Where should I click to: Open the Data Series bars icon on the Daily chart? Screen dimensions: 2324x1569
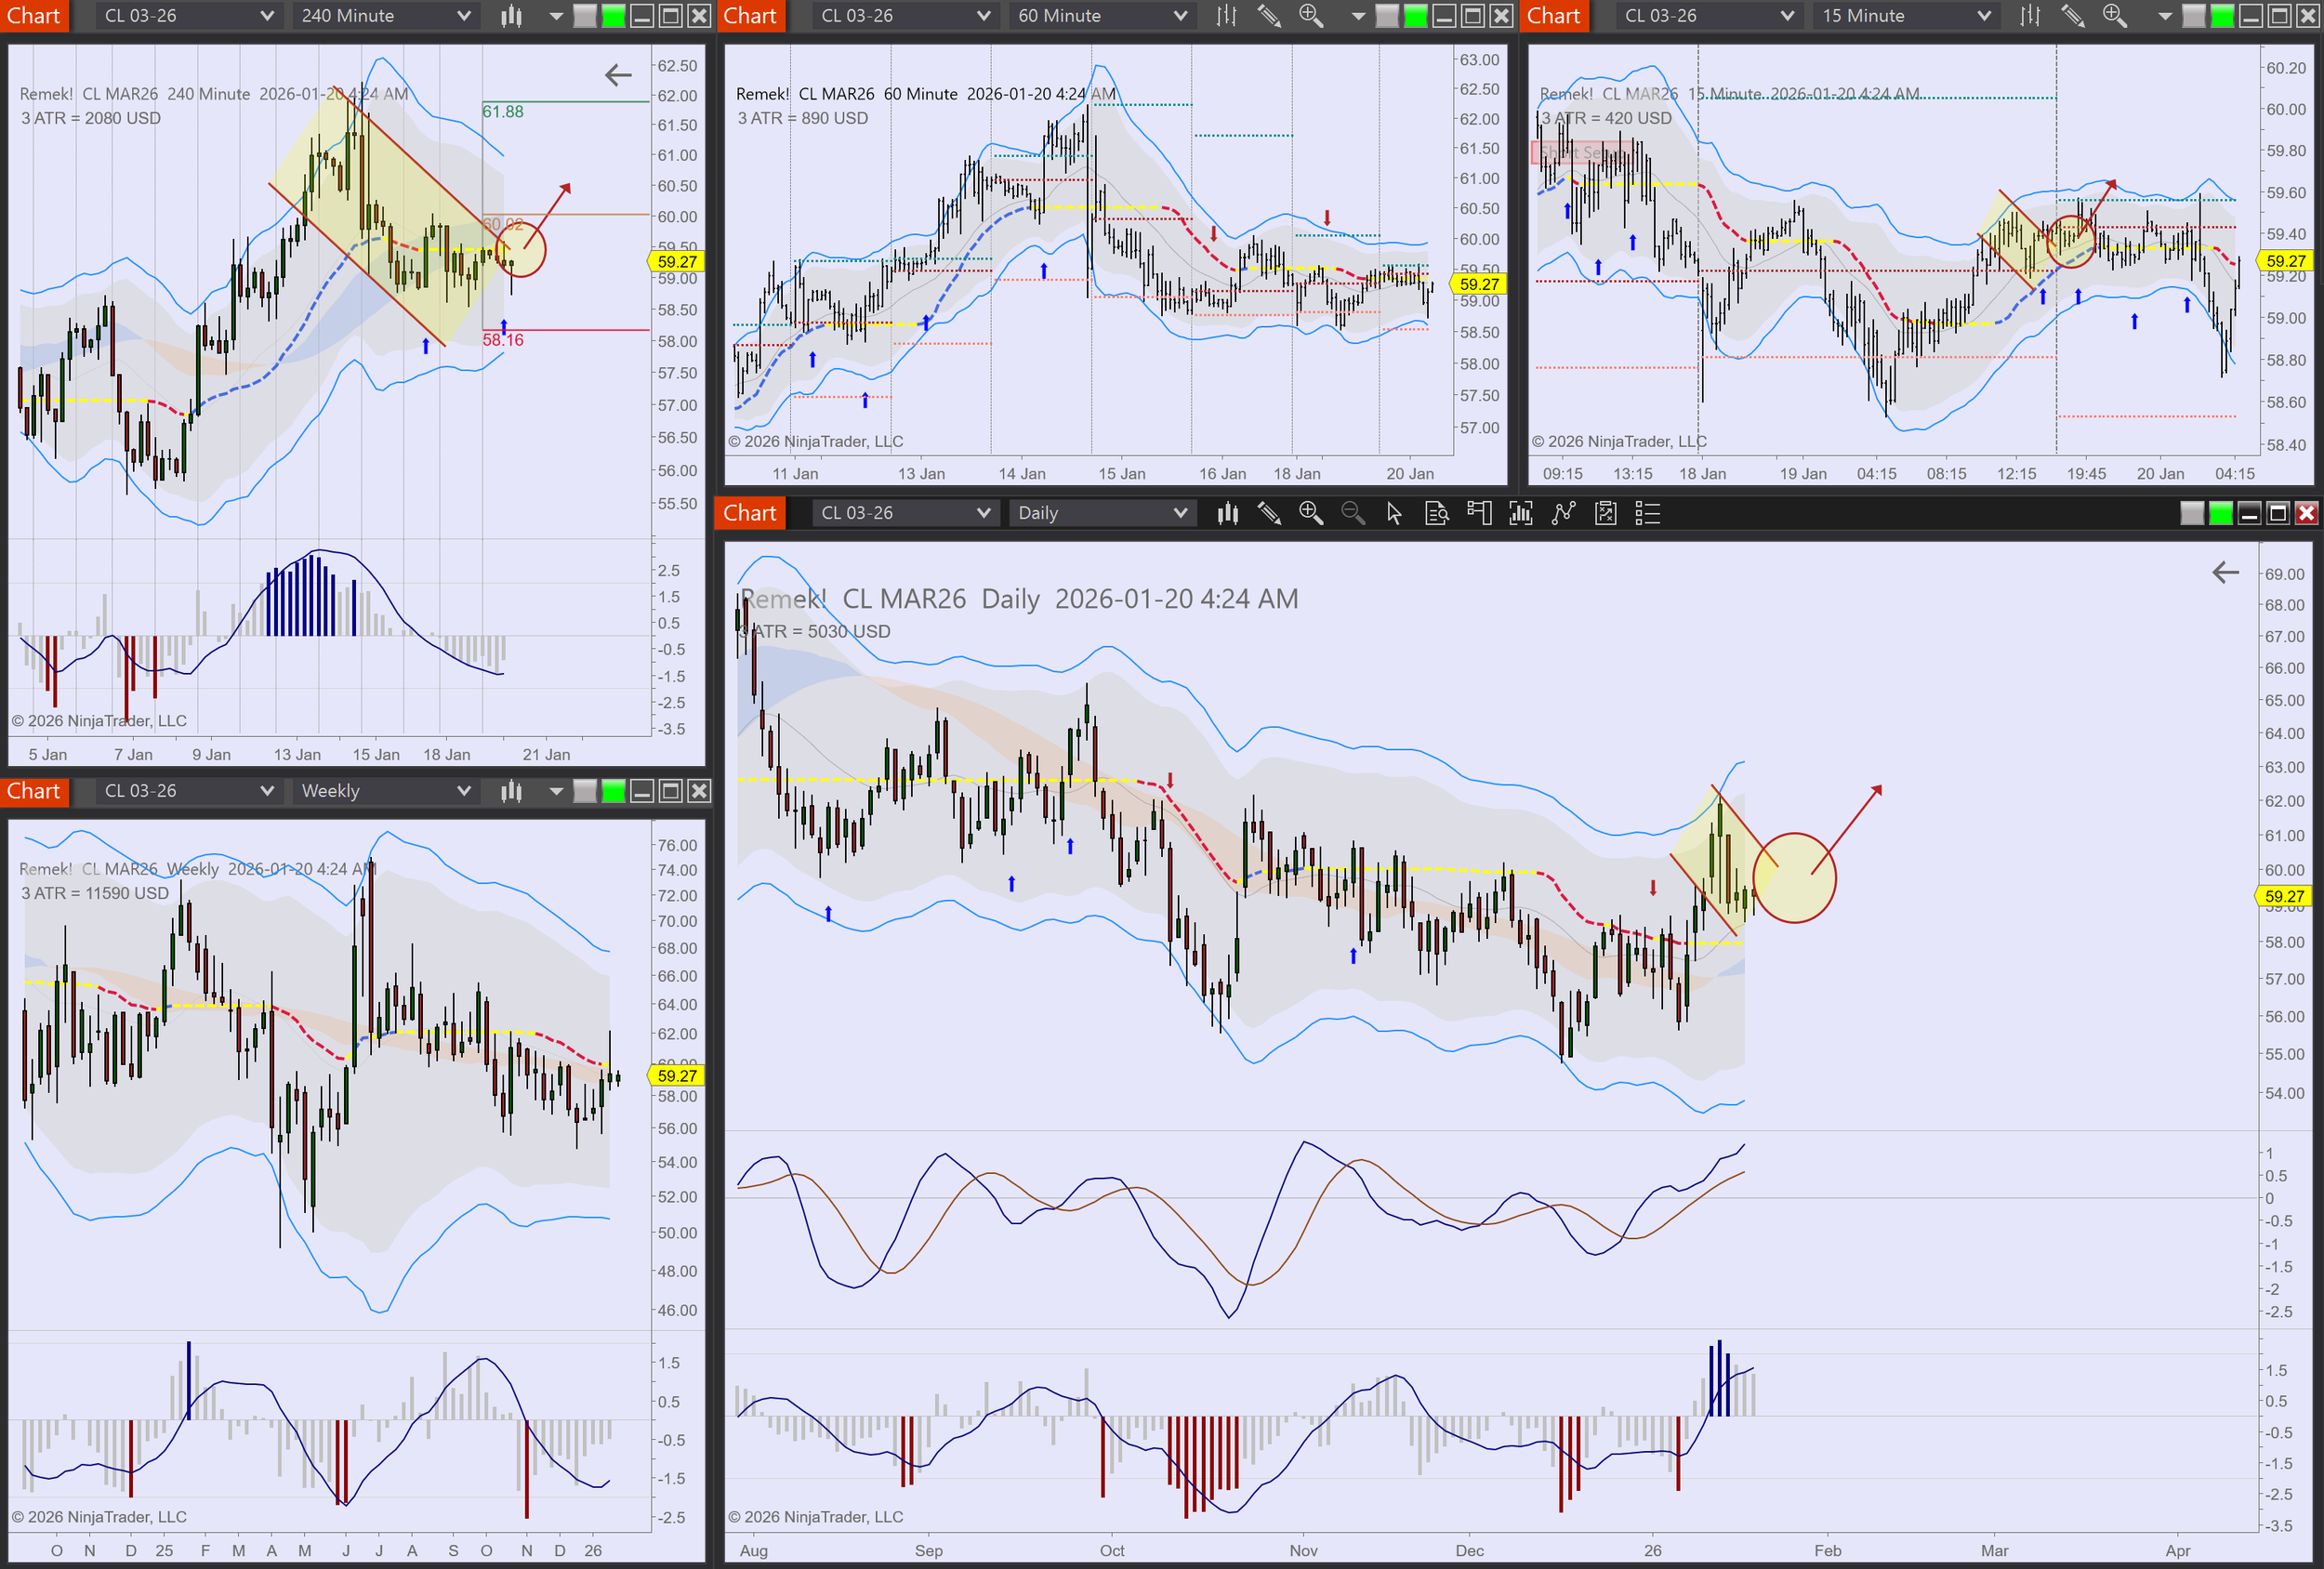click(1229, 513)
